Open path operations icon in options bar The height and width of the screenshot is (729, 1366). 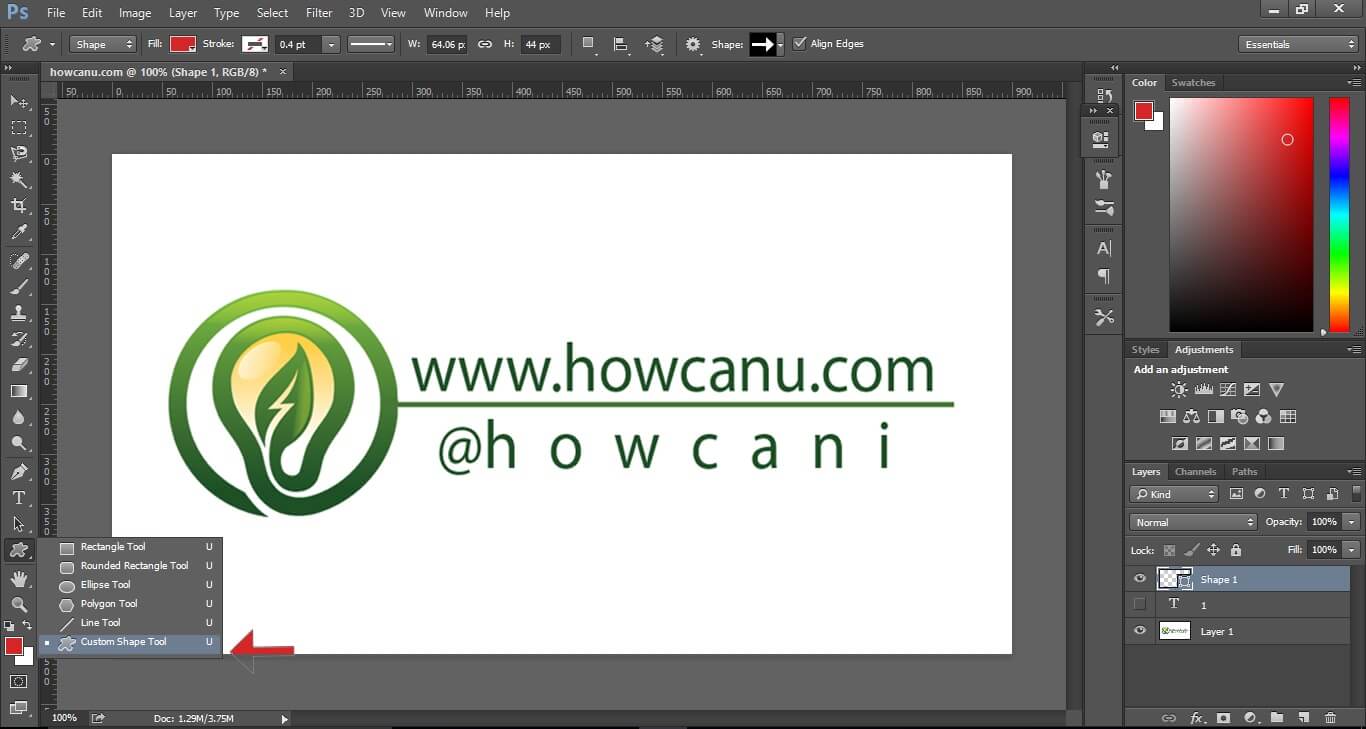coord(589,44)
